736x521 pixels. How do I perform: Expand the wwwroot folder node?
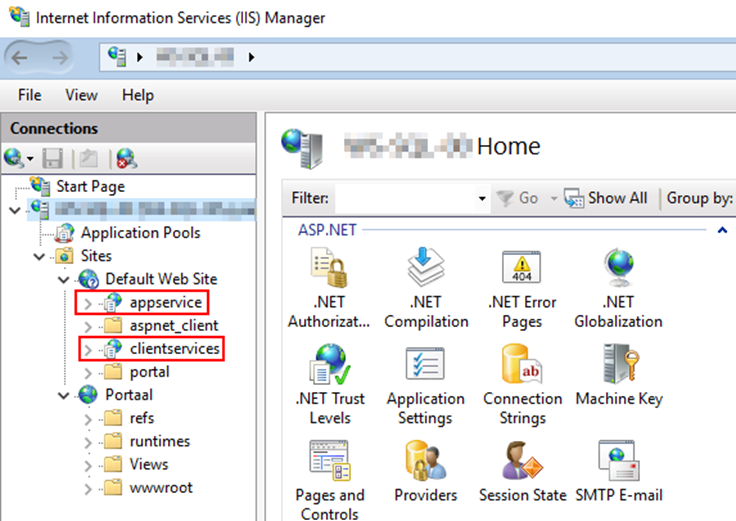[x=87, y=488]
